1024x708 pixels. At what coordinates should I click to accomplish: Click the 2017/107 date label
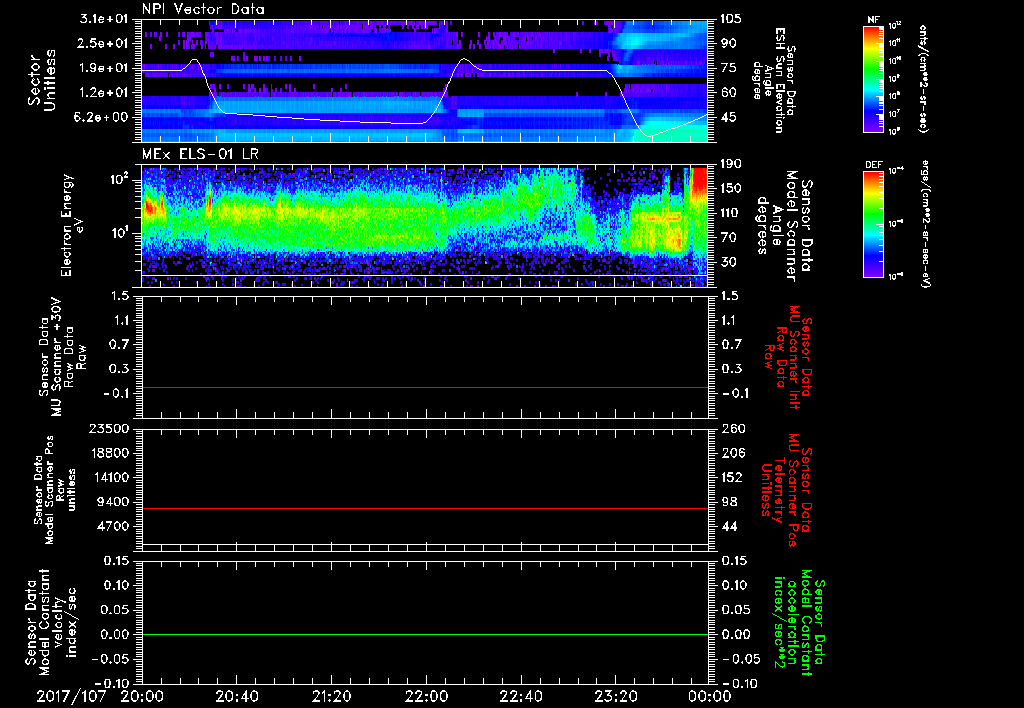(x=73, y=696)
